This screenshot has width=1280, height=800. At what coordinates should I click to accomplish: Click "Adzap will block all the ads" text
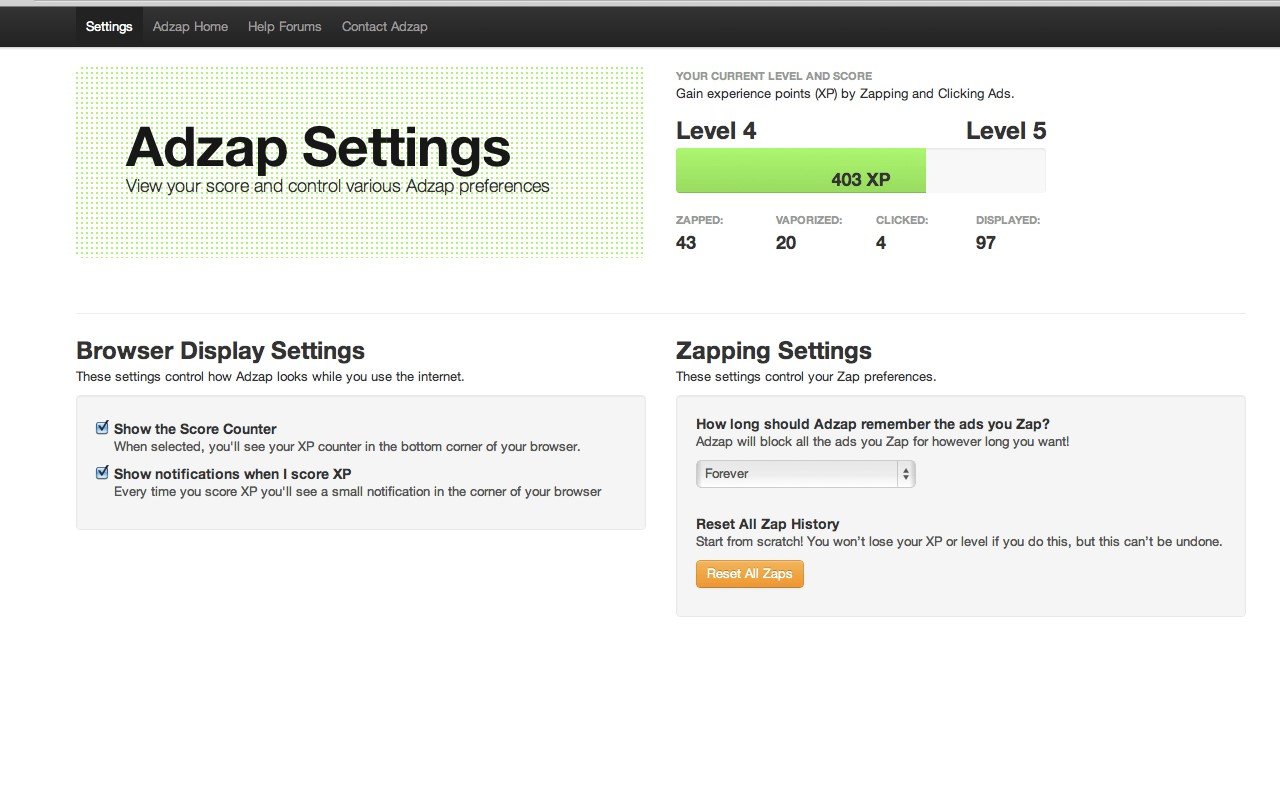point(883,441)
